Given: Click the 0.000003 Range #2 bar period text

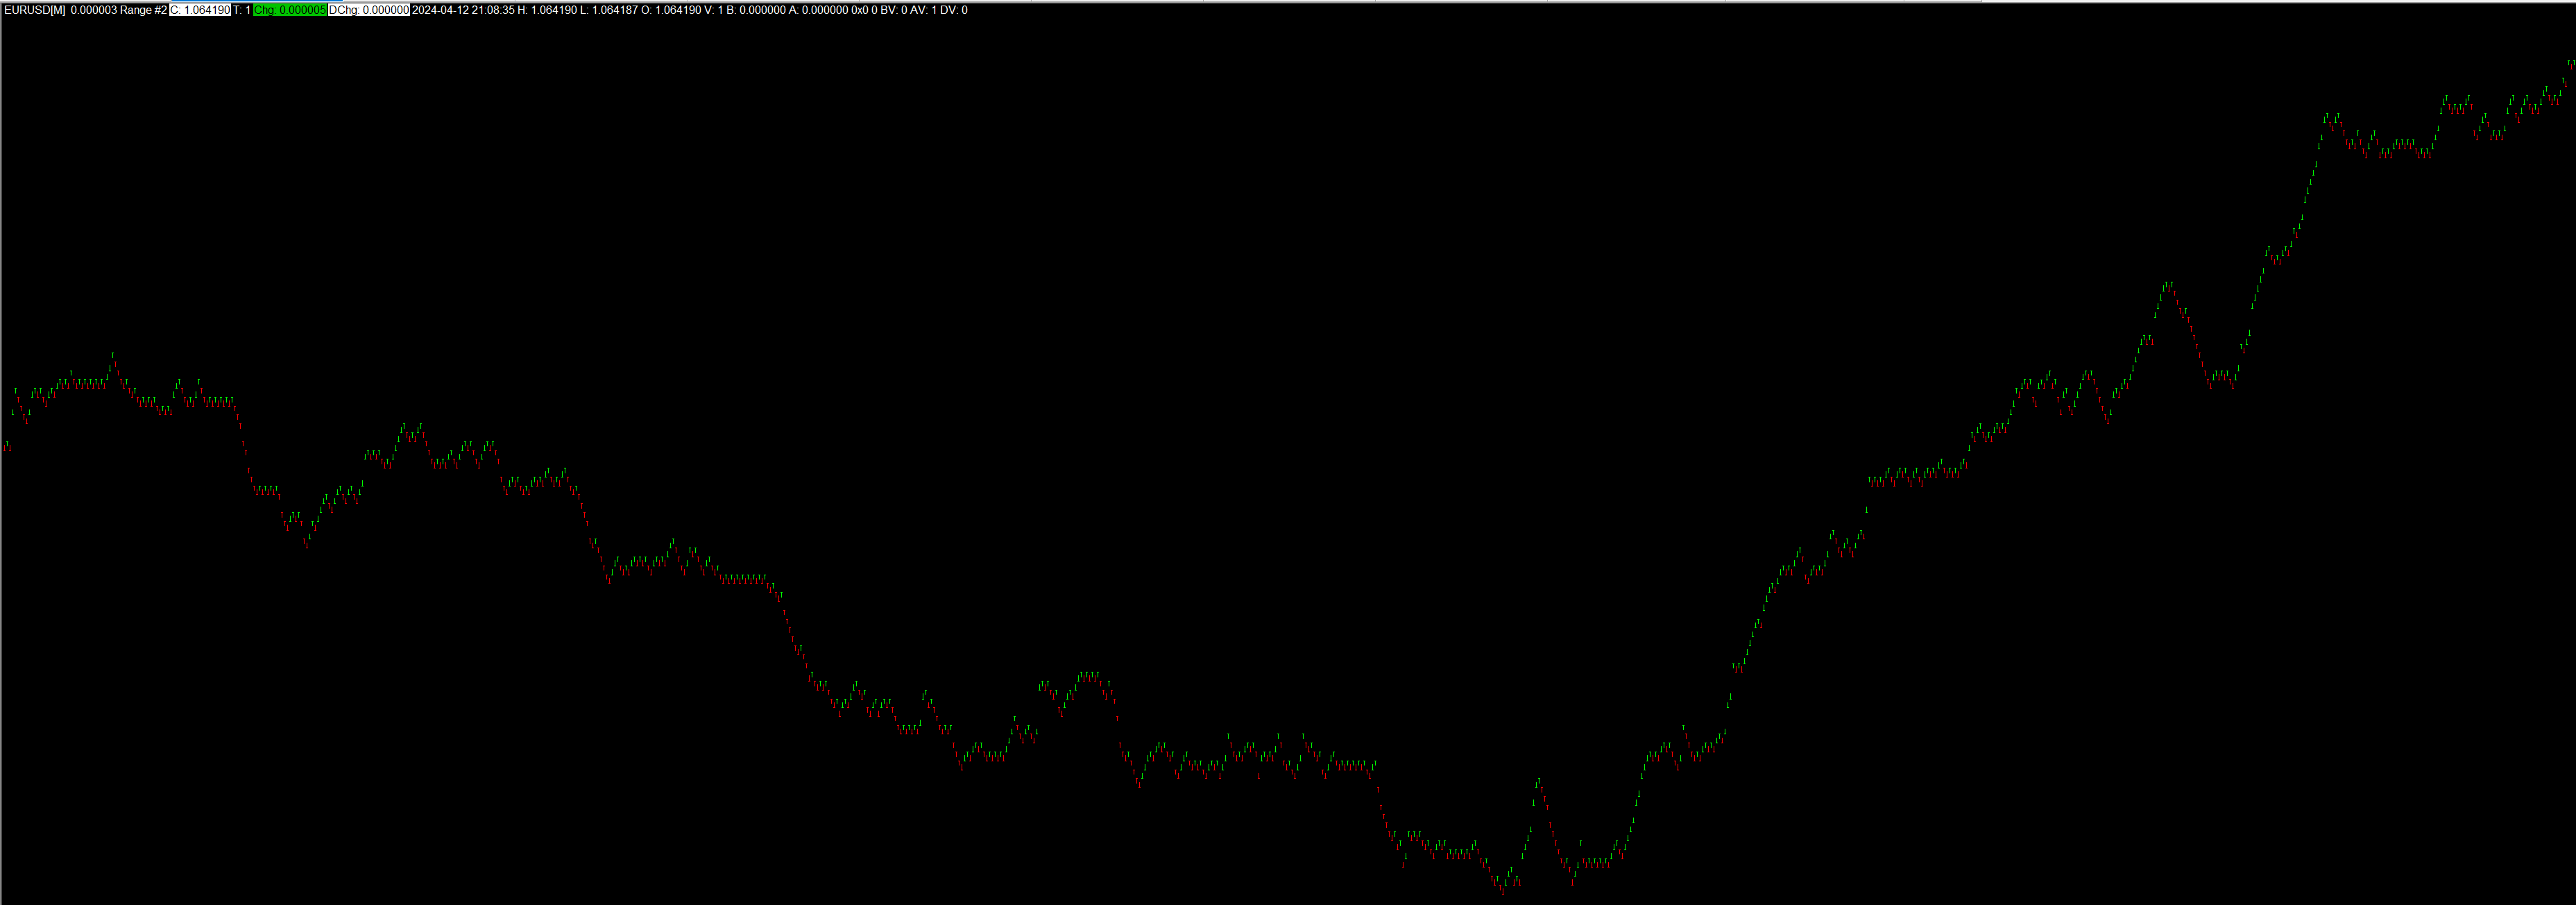Looking at the screenshot, I should point(118,10).
